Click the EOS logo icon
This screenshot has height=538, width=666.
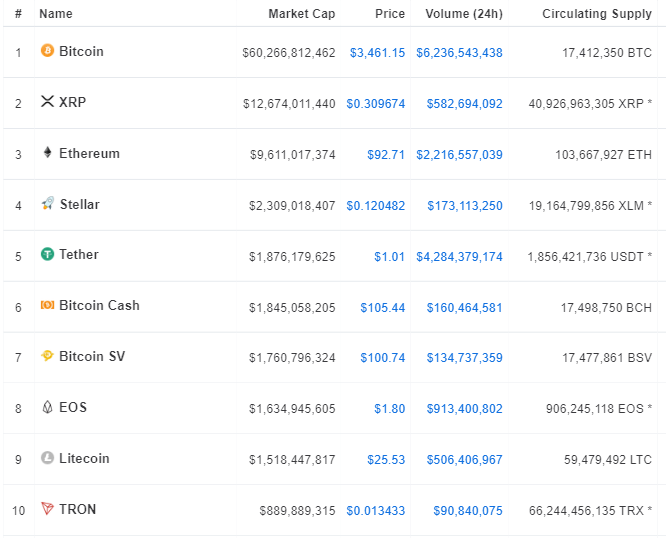(x=47, y=408)
